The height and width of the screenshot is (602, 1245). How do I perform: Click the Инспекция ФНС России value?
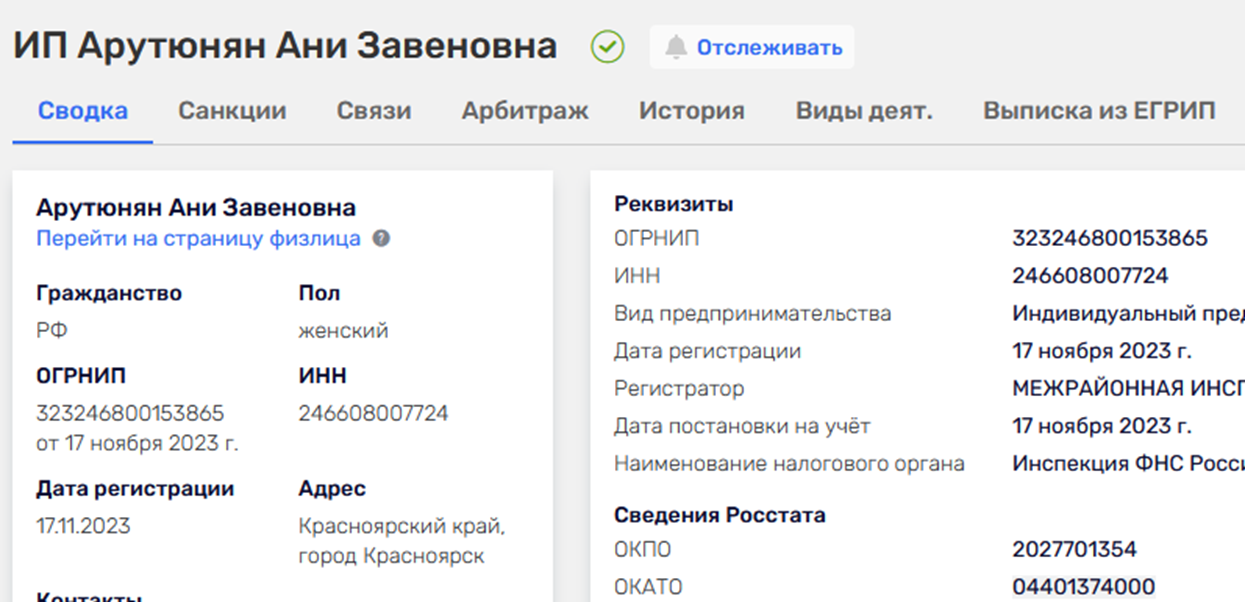1128,464
